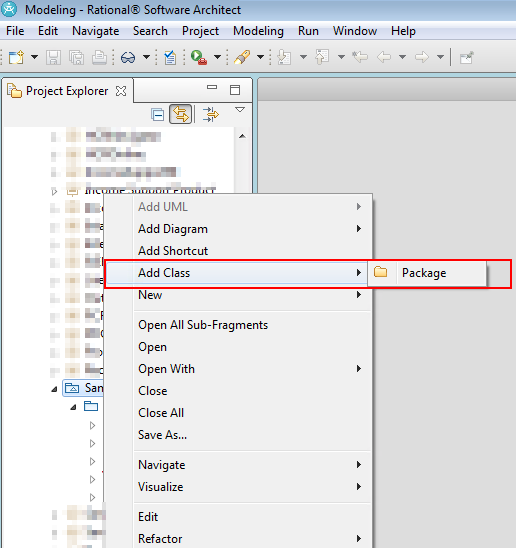Close the Project Explorer view tab
The image size is (516, 548).
121,91
